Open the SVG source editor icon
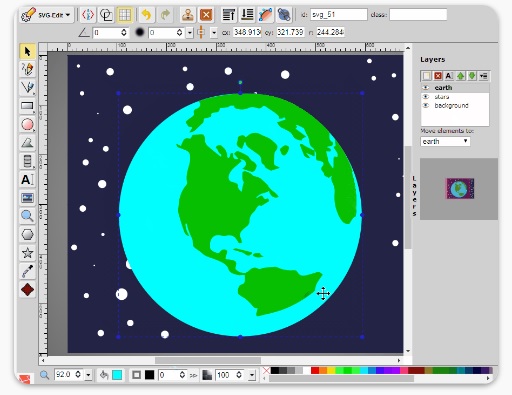512x395 pixels. pyautogui.click(x=88, y=15)
